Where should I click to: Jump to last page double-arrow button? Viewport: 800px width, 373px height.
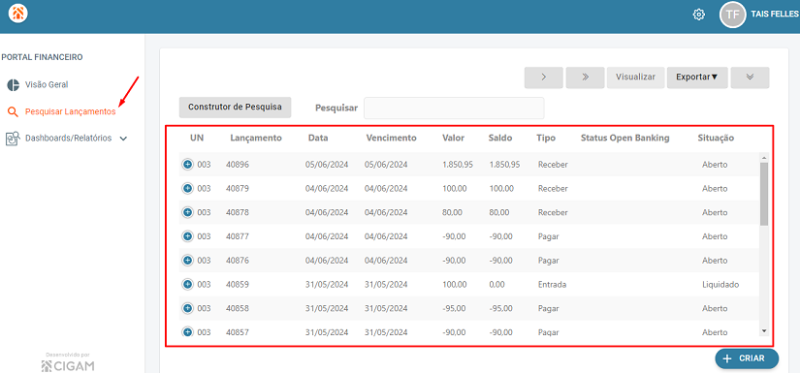(585, 78)
